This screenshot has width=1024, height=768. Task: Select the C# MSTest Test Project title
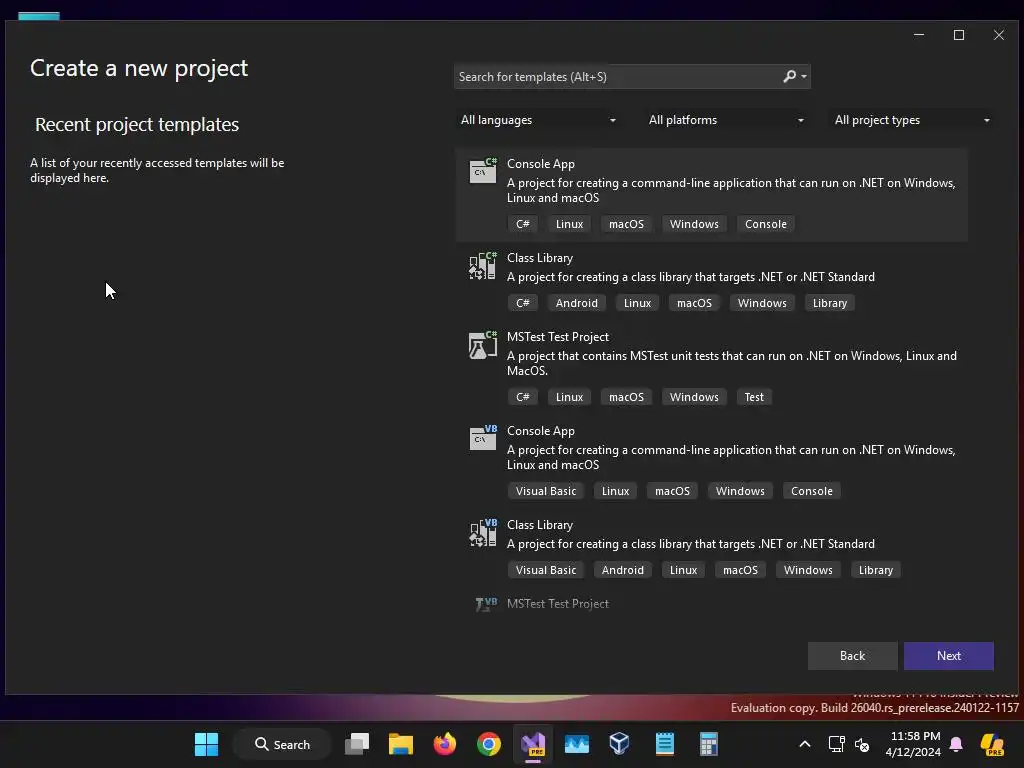tap(558, 337)
